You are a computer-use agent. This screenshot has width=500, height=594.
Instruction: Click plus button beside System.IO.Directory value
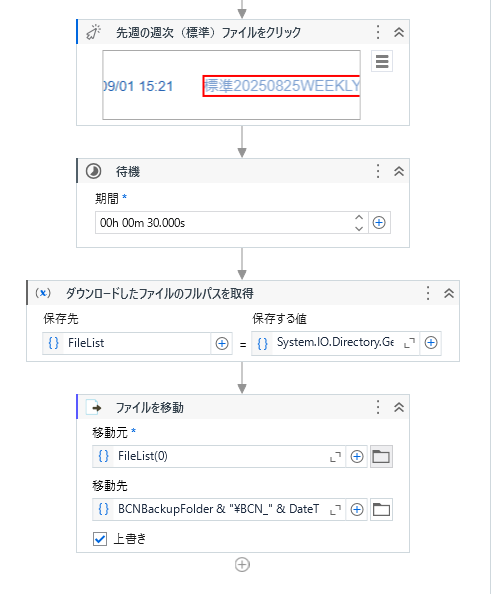click(x=431, y=343)
